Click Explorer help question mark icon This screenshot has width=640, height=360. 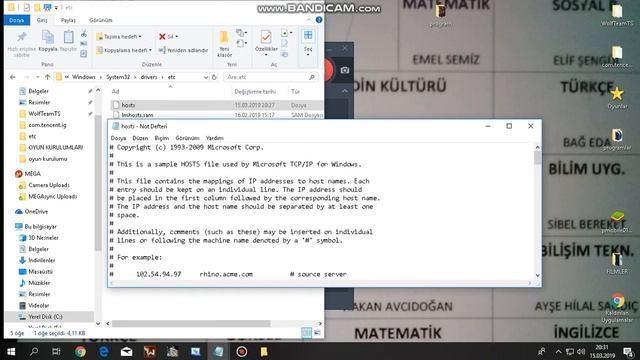[x=319, y=20]
